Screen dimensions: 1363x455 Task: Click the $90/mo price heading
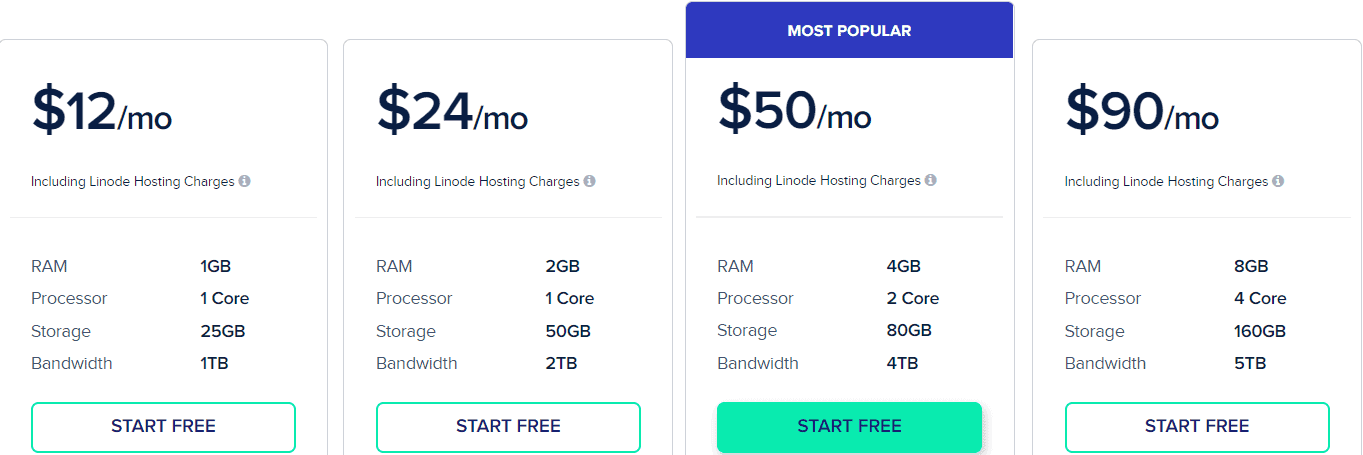(x=1142, y=111)
